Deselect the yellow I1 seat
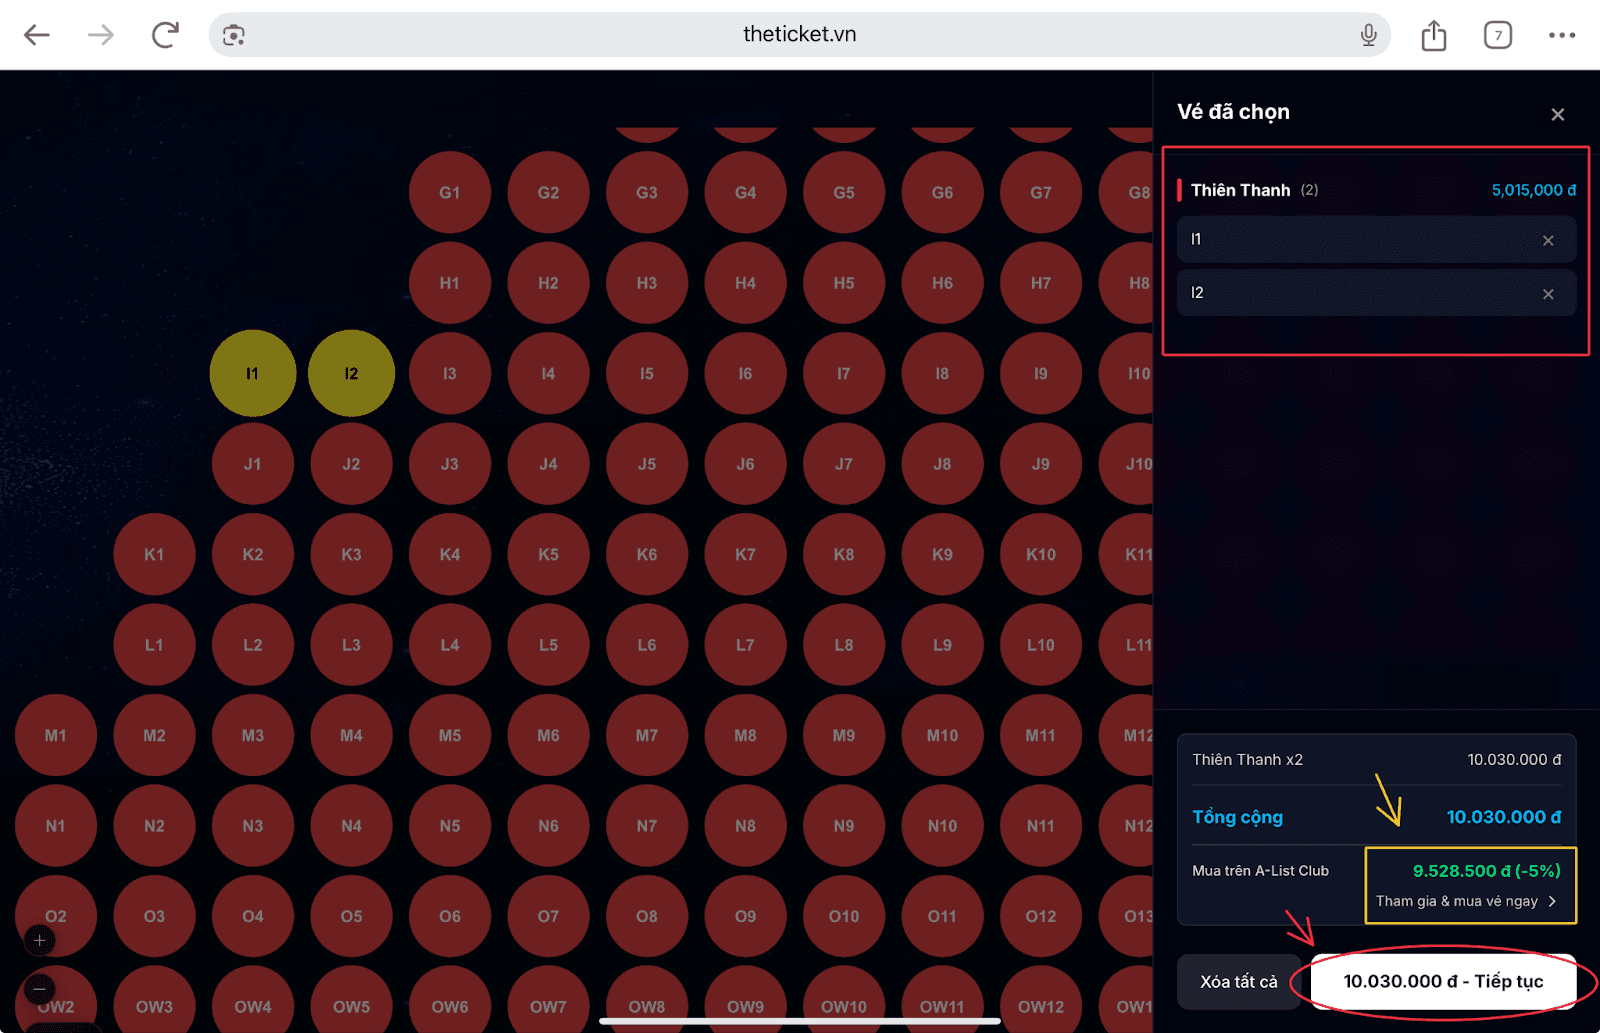The height and width of the screenshot is (1033, 1600). click(x=252, y=373)
